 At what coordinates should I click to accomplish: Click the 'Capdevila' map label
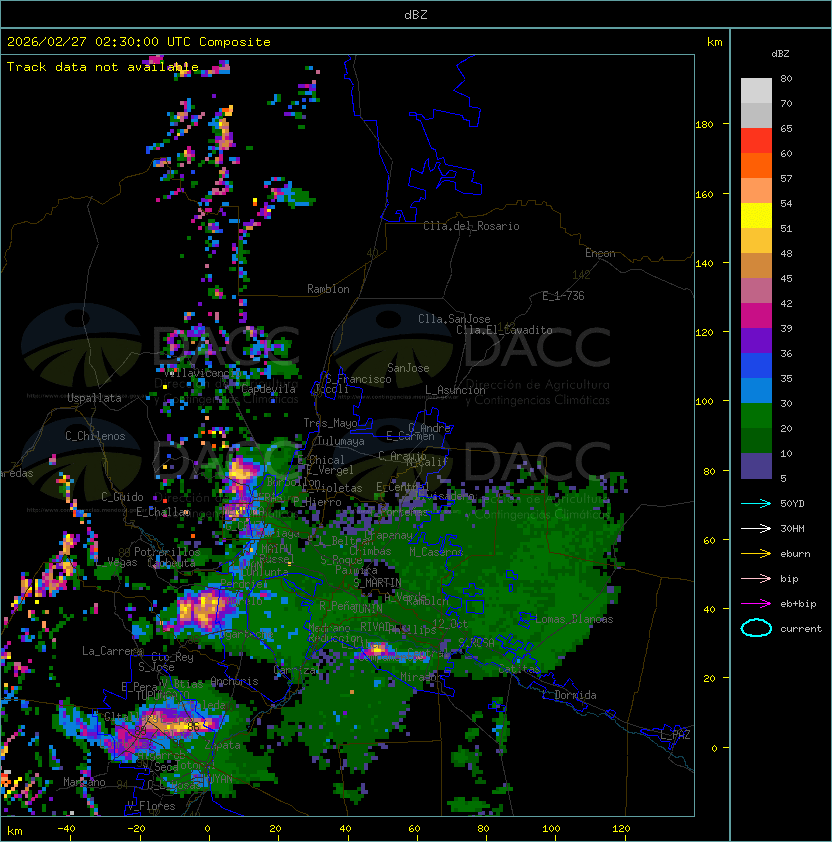268,389
